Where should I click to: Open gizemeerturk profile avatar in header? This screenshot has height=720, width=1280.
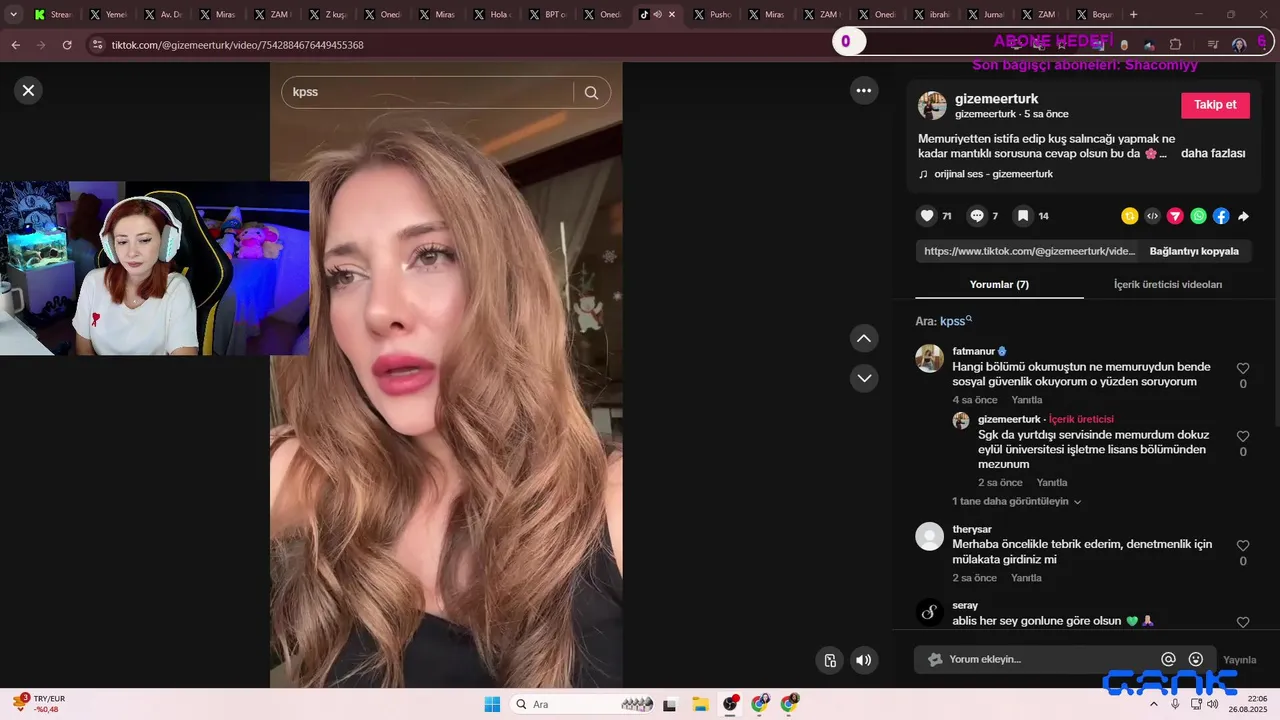pos(932,106)
